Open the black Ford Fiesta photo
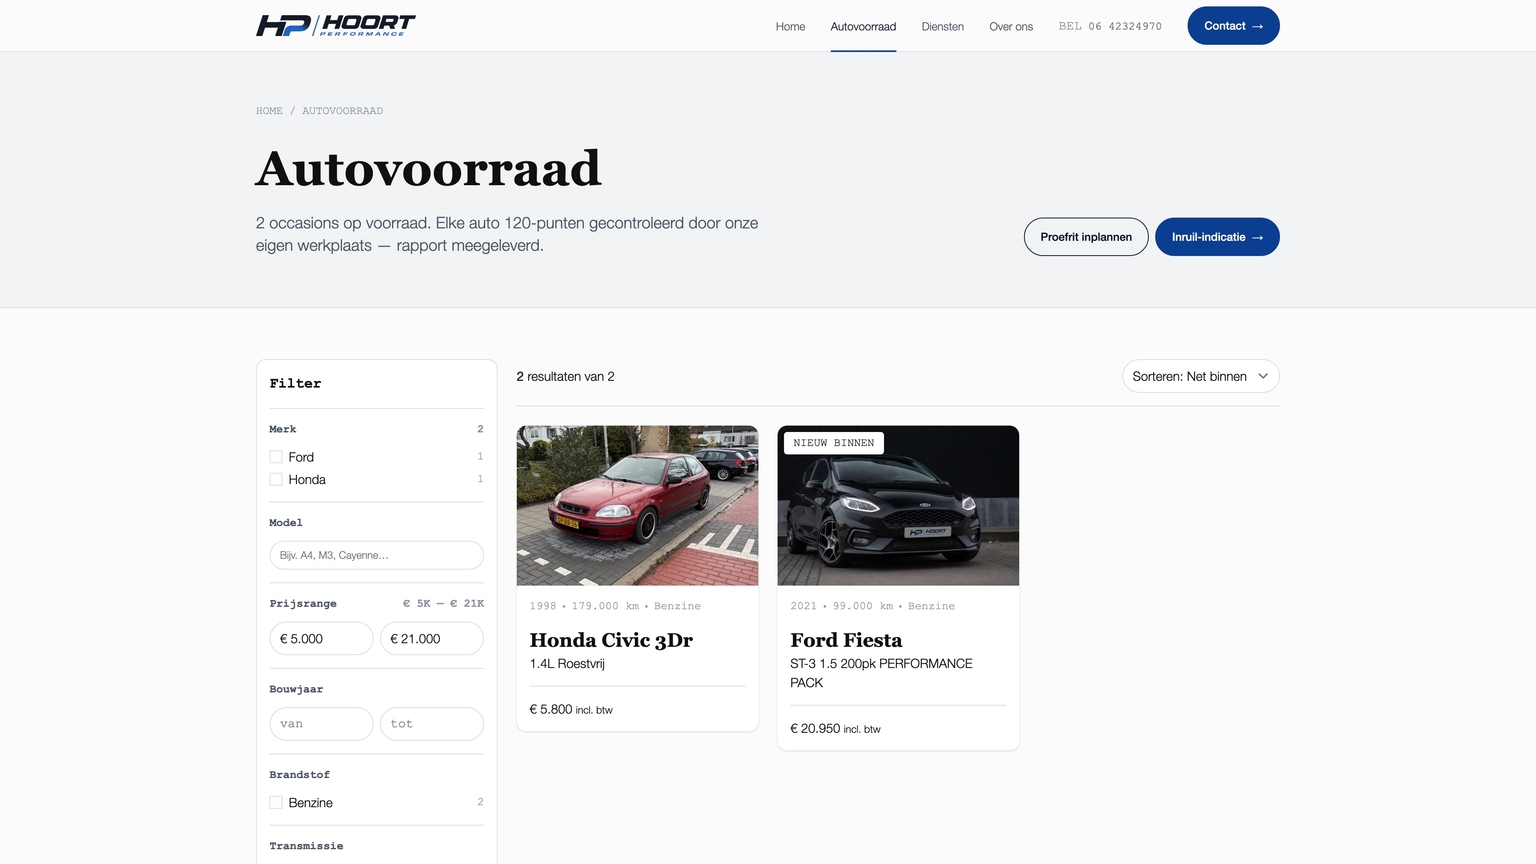The height and width of the screenshot is (864, 1536). pyautogui.click(x=898, y=506)
